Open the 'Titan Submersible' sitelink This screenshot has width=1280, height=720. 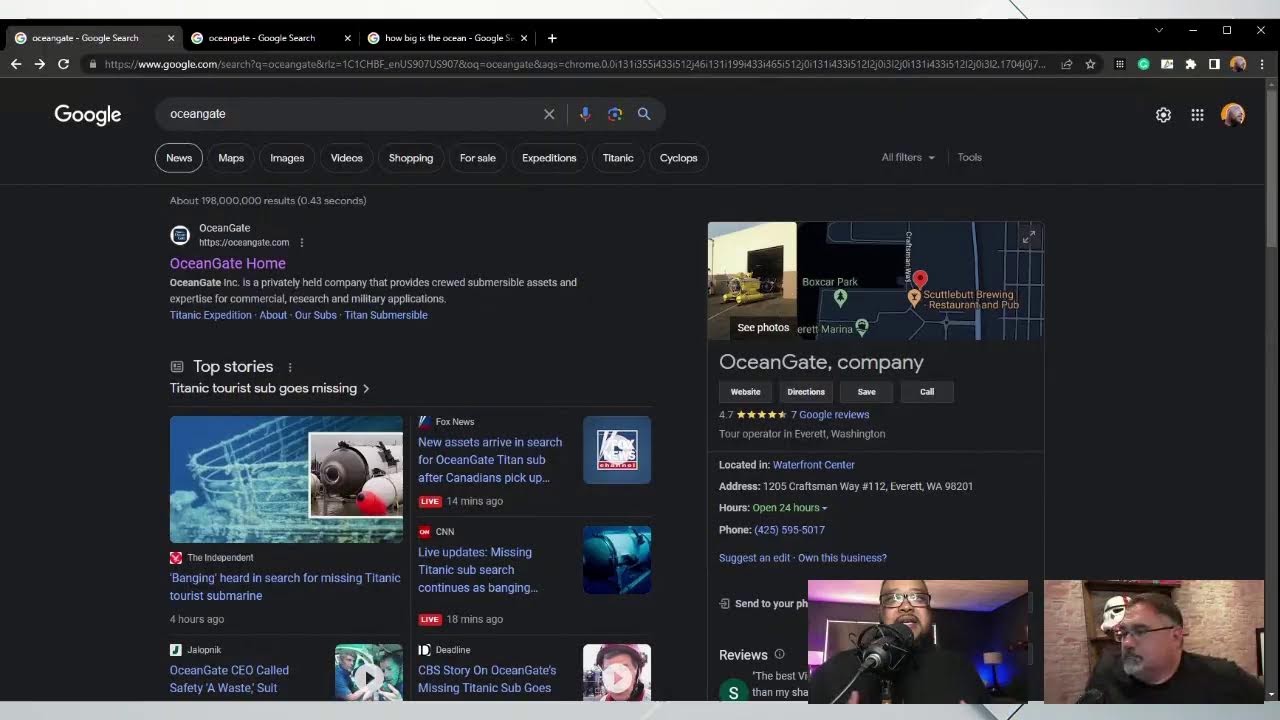pos(386,315)
